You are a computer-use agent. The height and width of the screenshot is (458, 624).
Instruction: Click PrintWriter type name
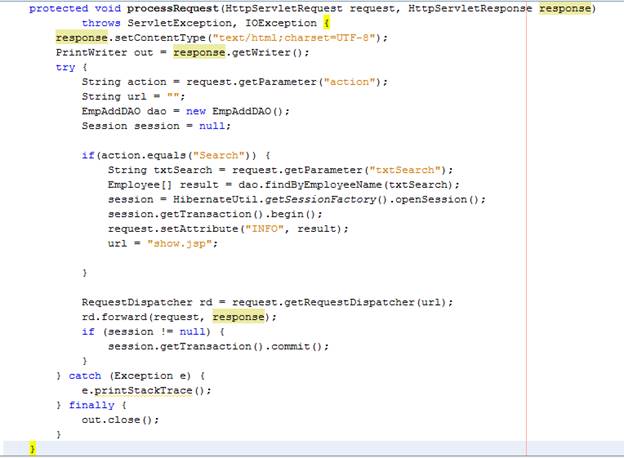[91, 53]
